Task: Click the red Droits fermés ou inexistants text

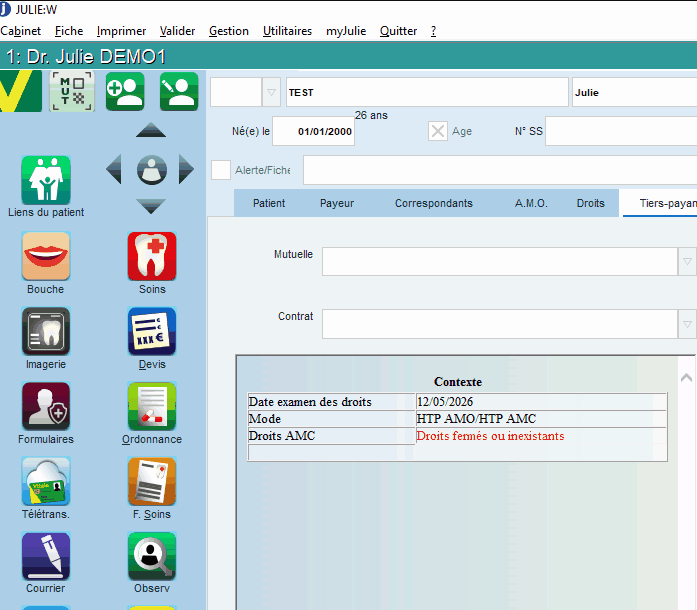Action: (490, 436)
